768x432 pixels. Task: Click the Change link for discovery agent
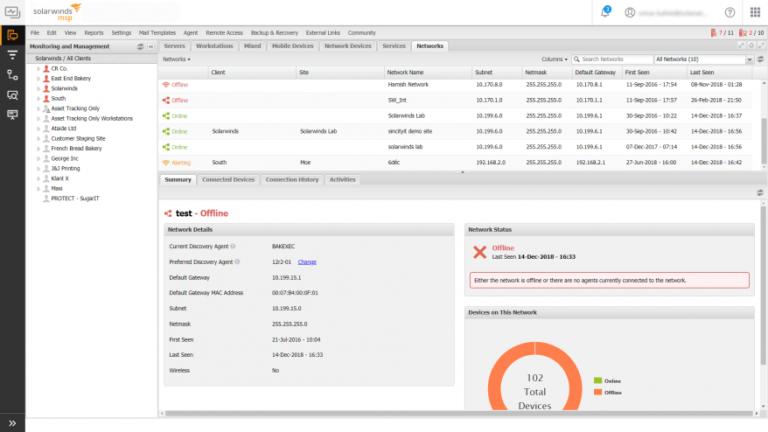[307, 260]
